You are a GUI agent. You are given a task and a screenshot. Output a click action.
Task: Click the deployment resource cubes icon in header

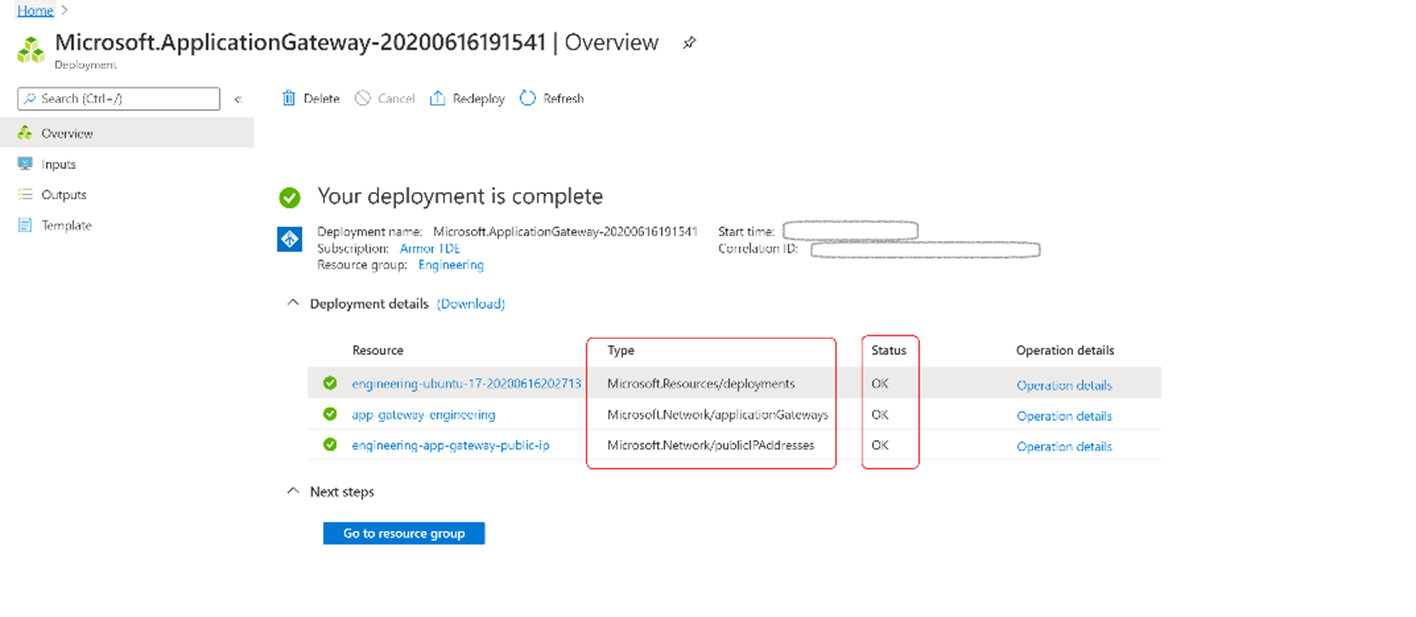(x=31, y=49)
